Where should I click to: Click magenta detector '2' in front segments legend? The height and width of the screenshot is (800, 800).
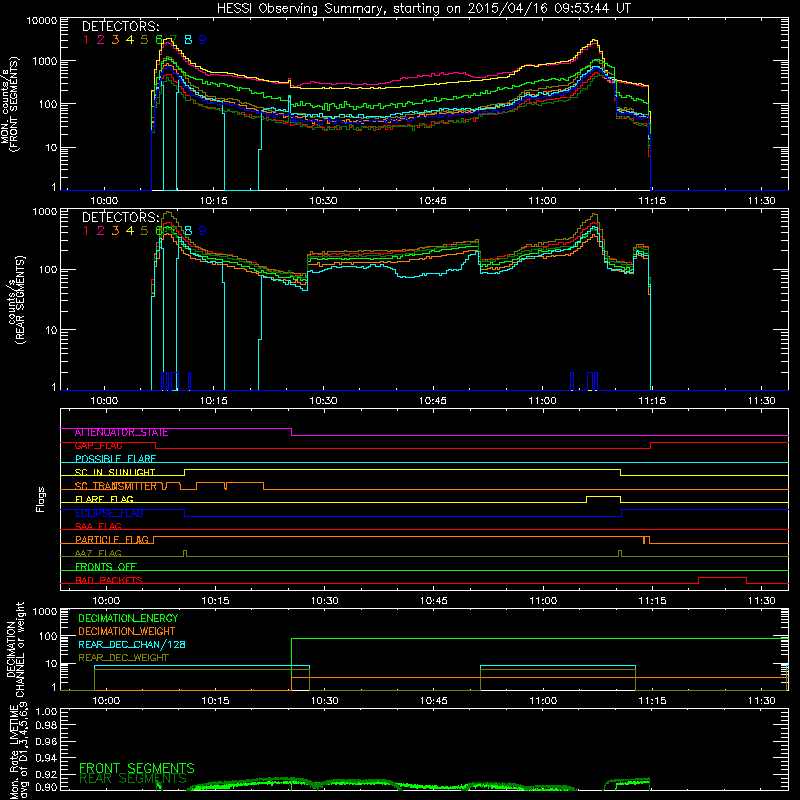[x=101, y=40]
